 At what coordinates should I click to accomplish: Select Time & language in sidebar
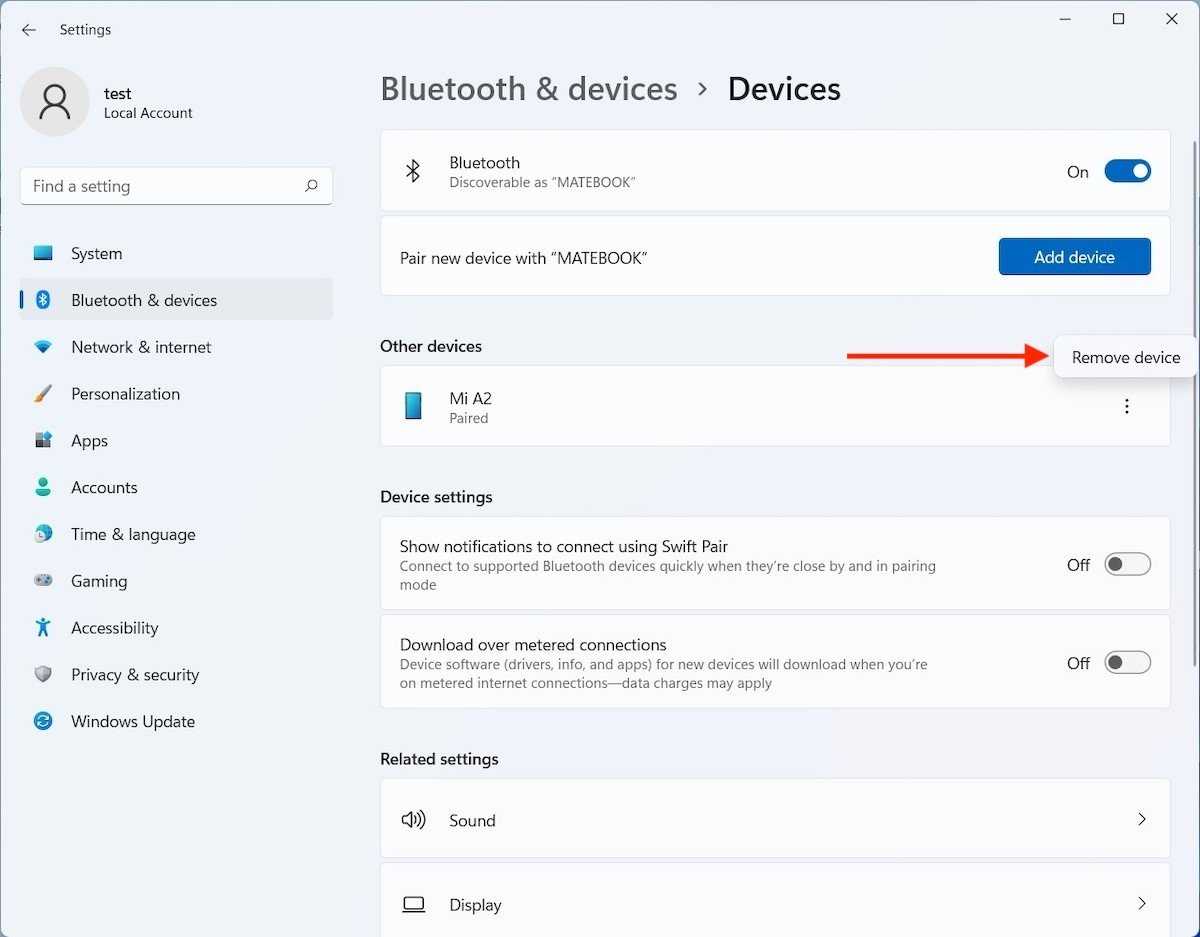click(133, 534)
